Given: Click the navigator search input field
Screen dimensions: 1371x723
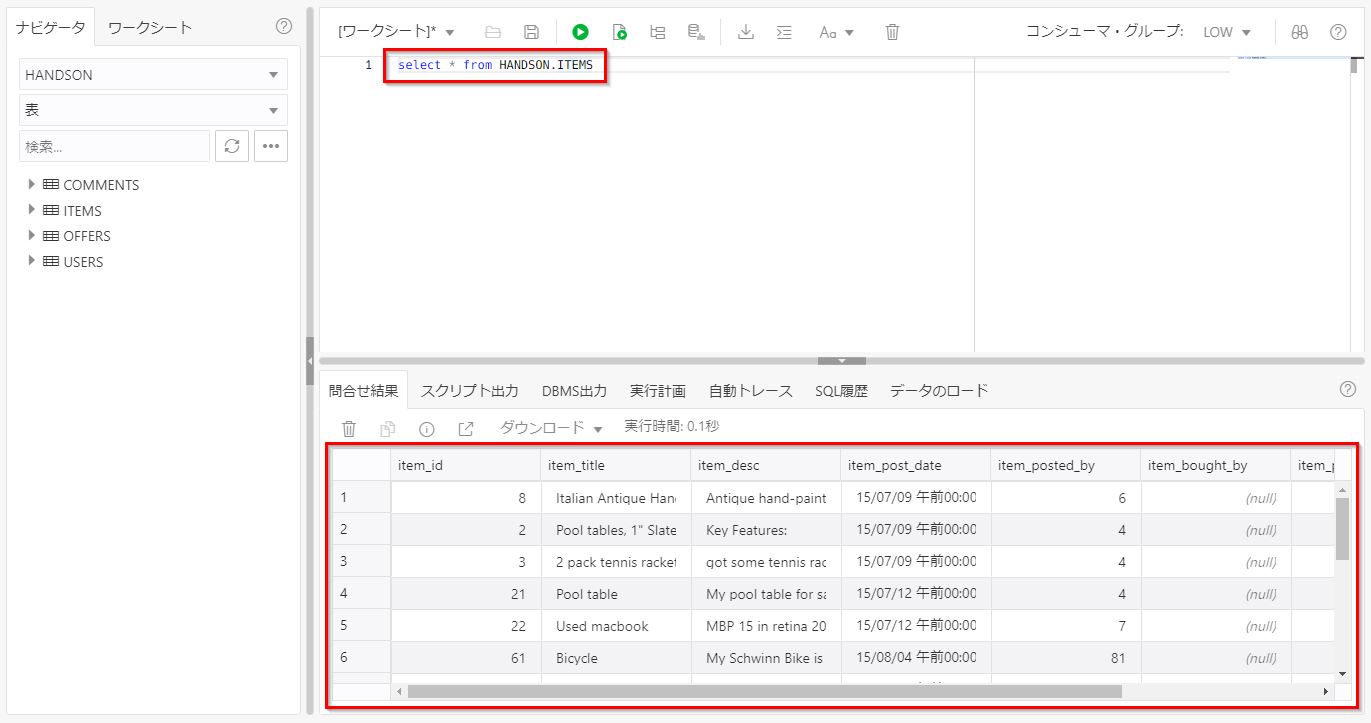Looking at the screenshot, I should [114, 146].
